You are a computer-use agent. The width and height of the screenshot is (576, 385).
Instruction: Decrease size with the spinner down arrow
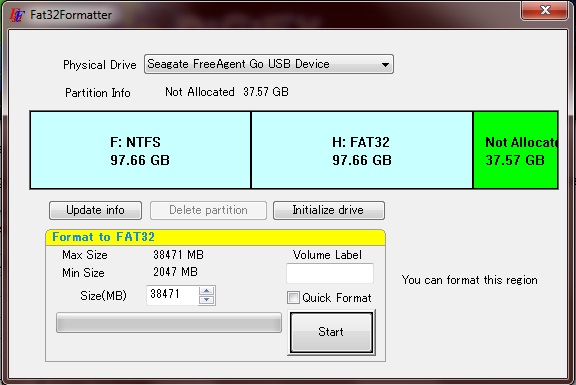(x=206, y=300)
